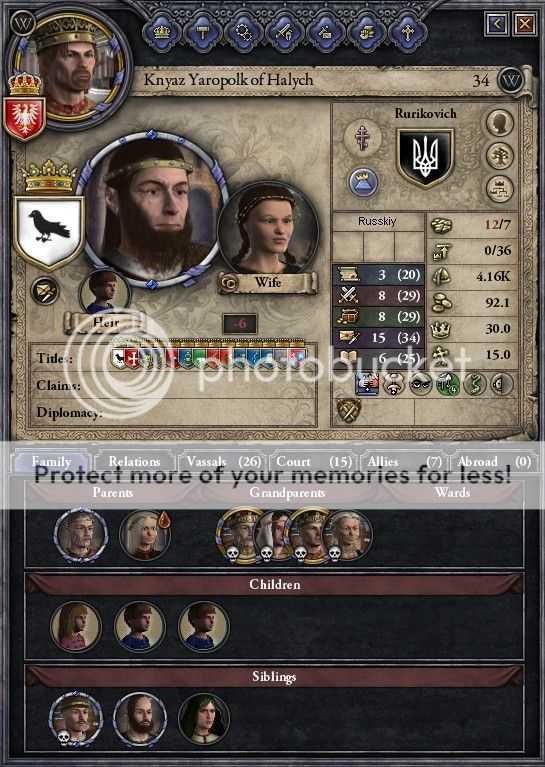
Task: Open the dynasty family tree icon
Action: tap(500, 155)
